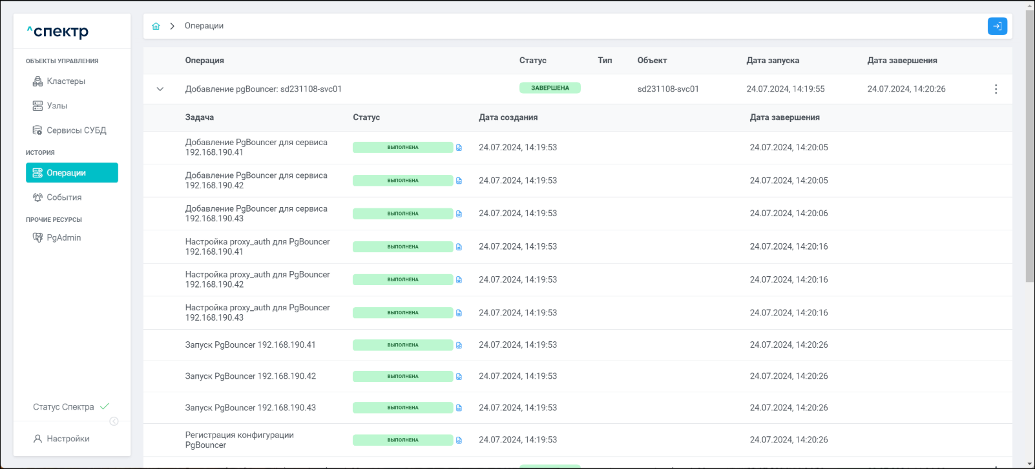The height and width of the screenshot is (470, 1036).
Task: Click the home icon in the breadcrumb
Action: (156, 26)
